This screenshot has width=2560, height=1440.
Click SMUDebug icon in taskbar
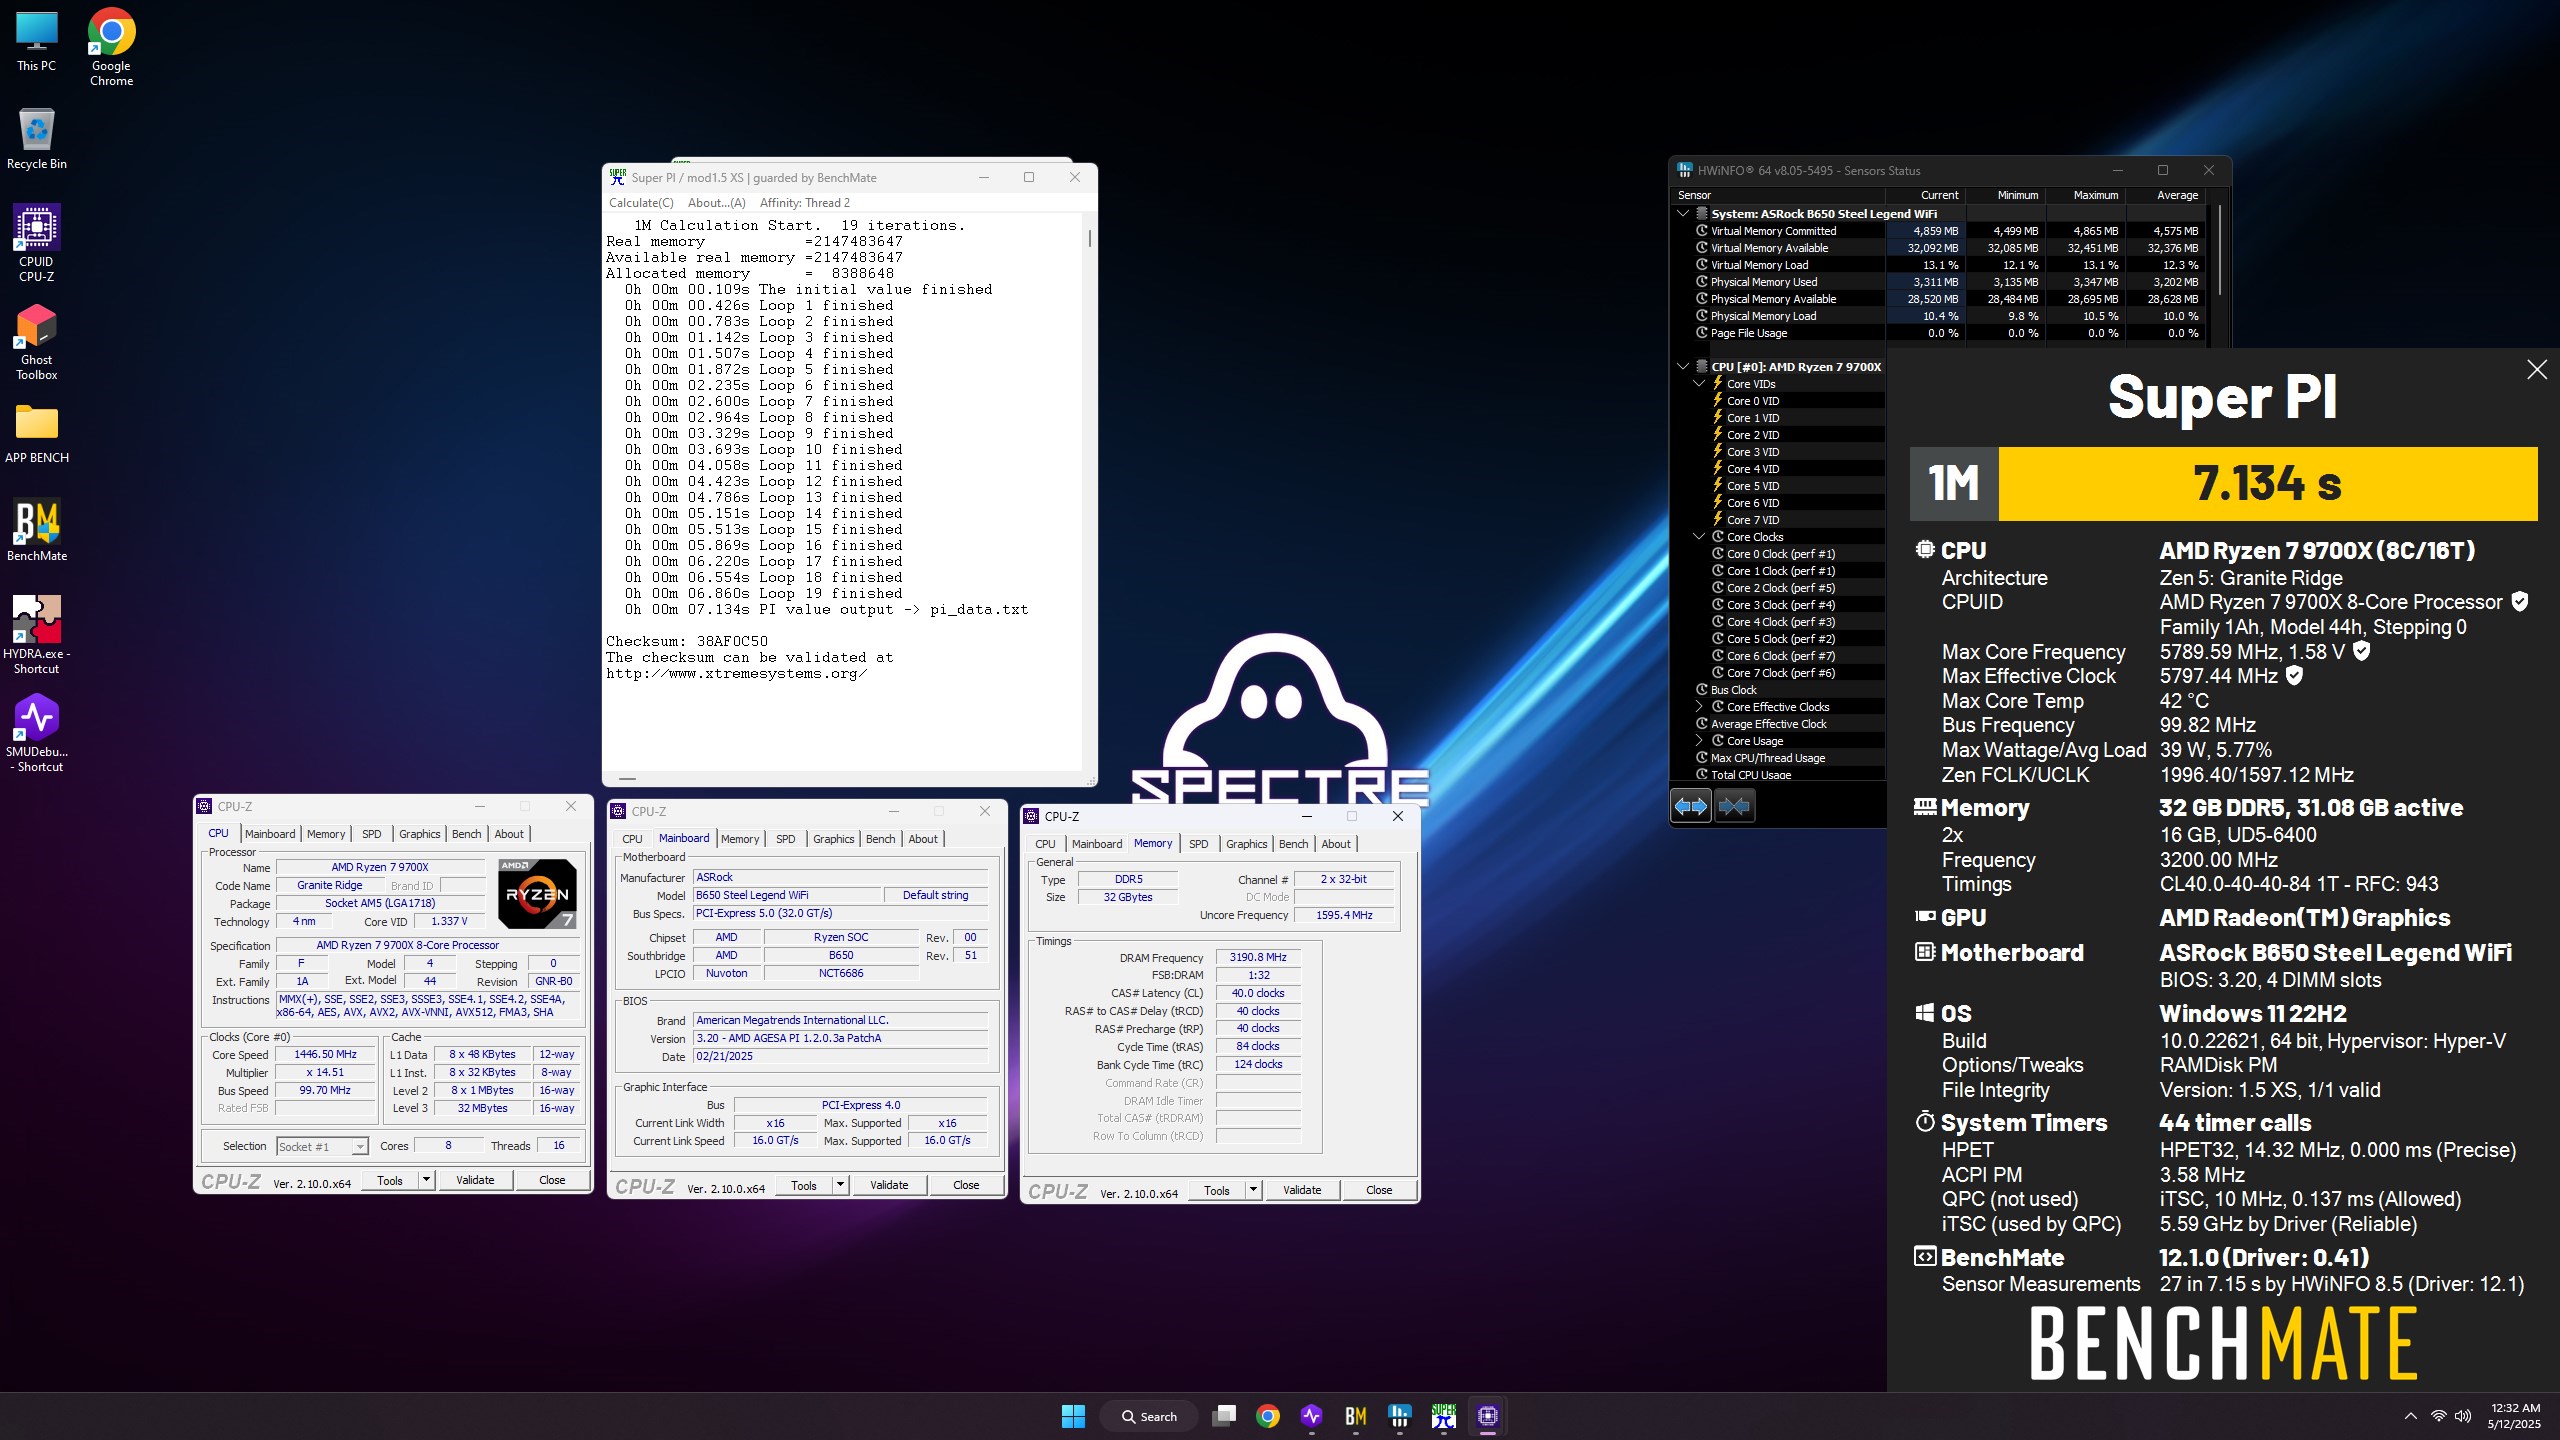[1311, 1416]
